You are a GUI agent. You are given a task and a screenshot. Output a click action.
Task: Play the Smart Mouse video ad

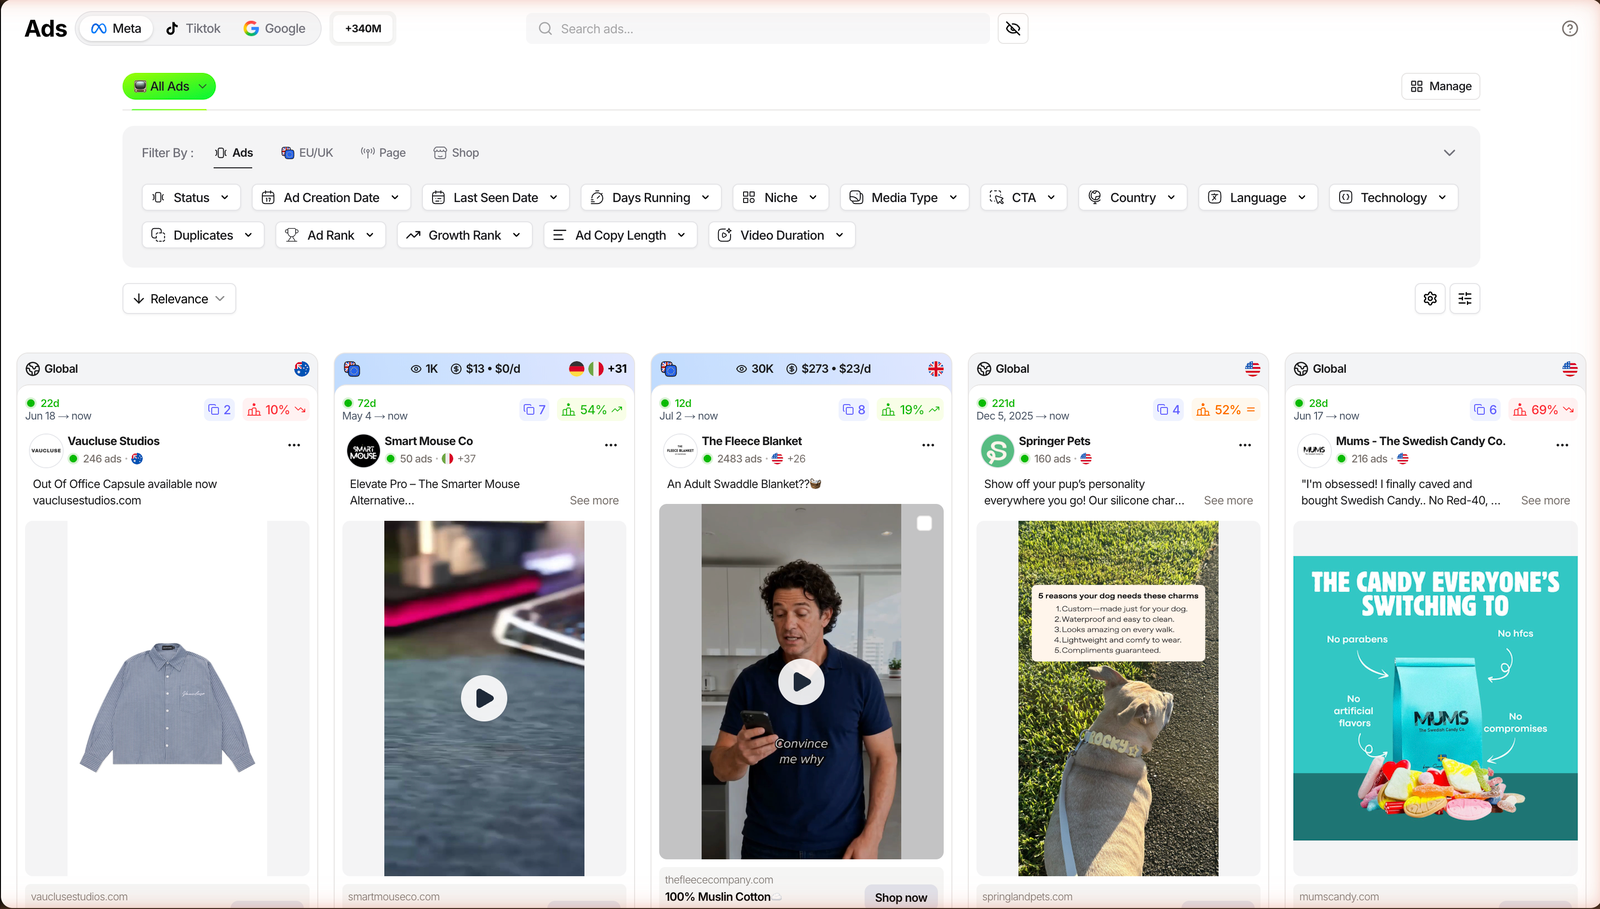tap(484, 698)
